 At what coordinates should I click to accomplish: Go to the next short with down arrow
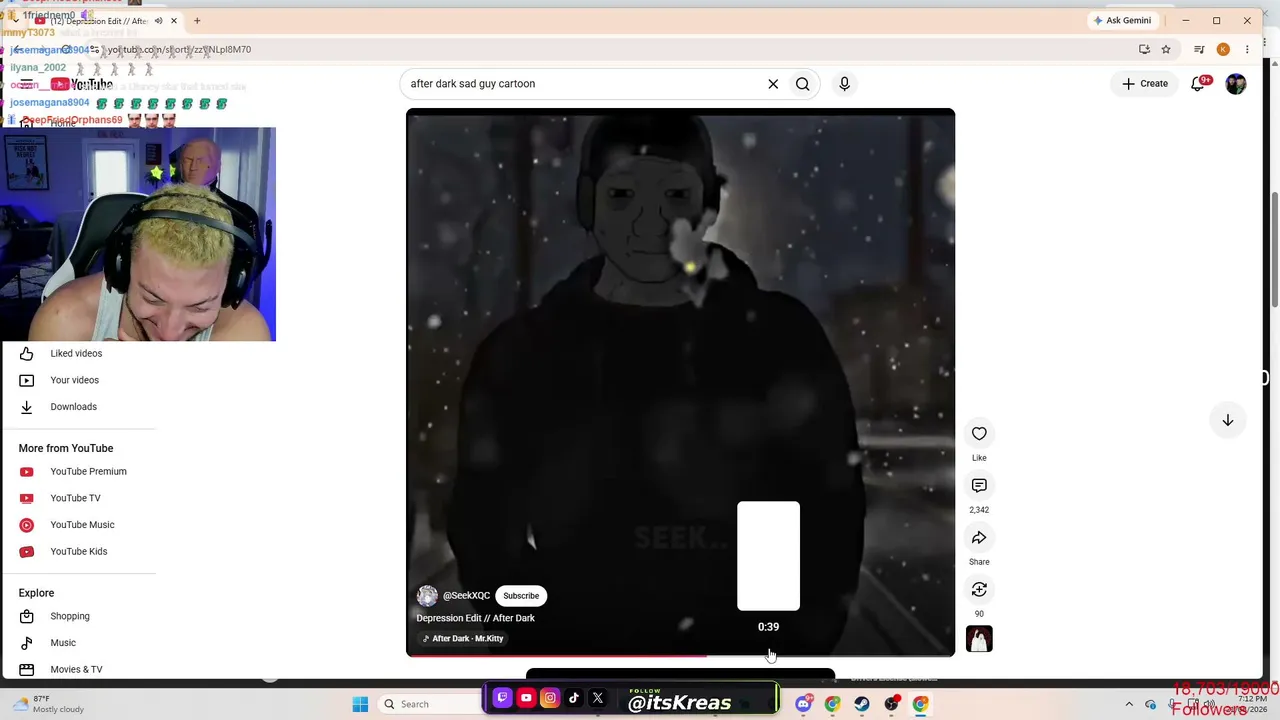tap(1228, 420)
